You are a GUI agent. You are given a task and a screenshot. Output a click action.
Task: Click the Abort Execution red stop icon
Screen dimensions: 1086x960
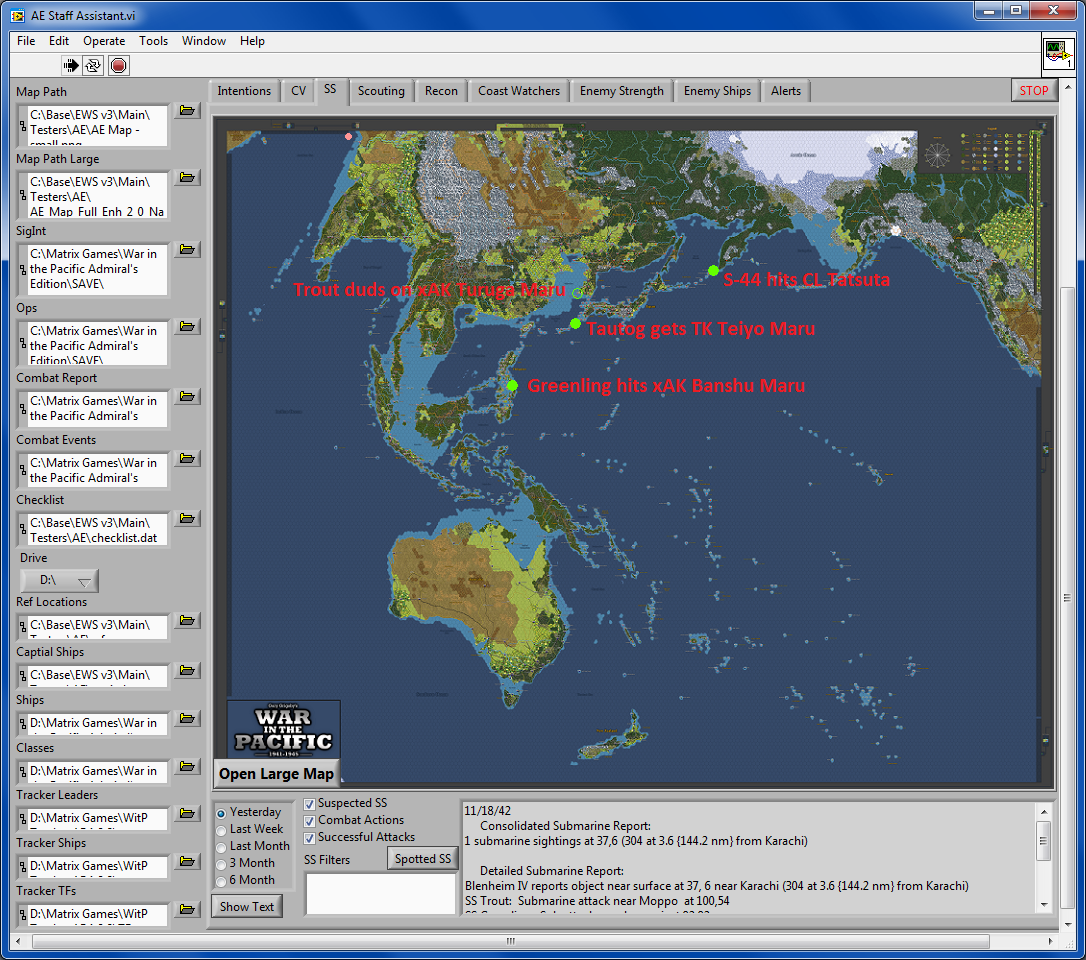tap(118, 66)
